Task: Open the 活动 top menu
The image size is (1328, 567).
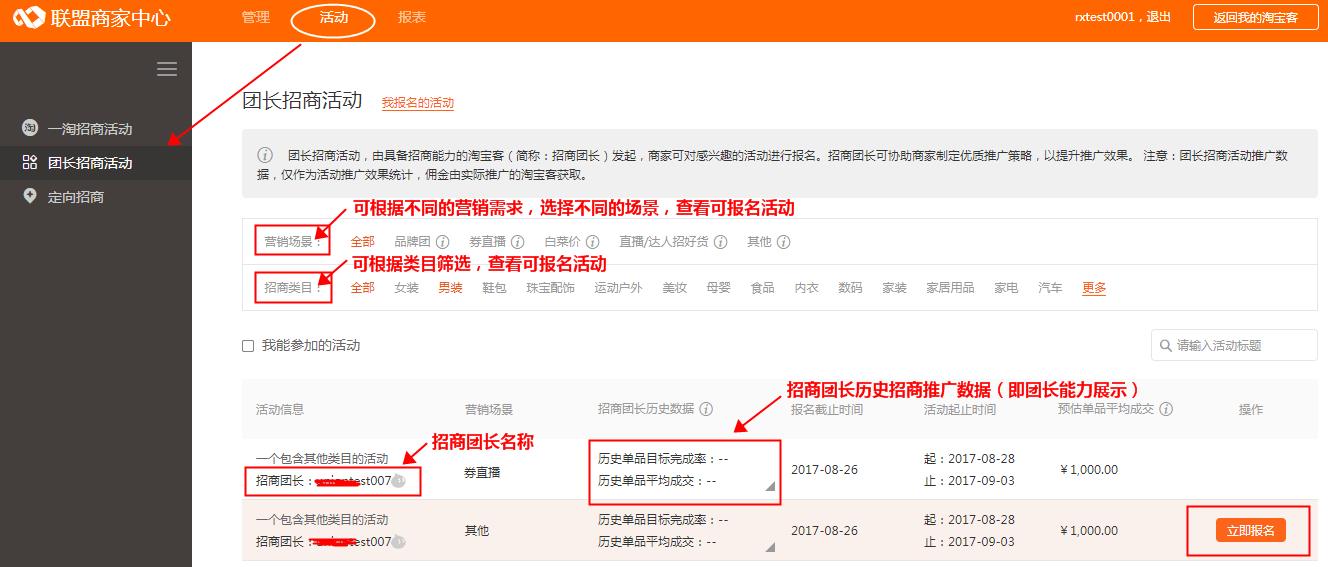Action: coord(334,18)
